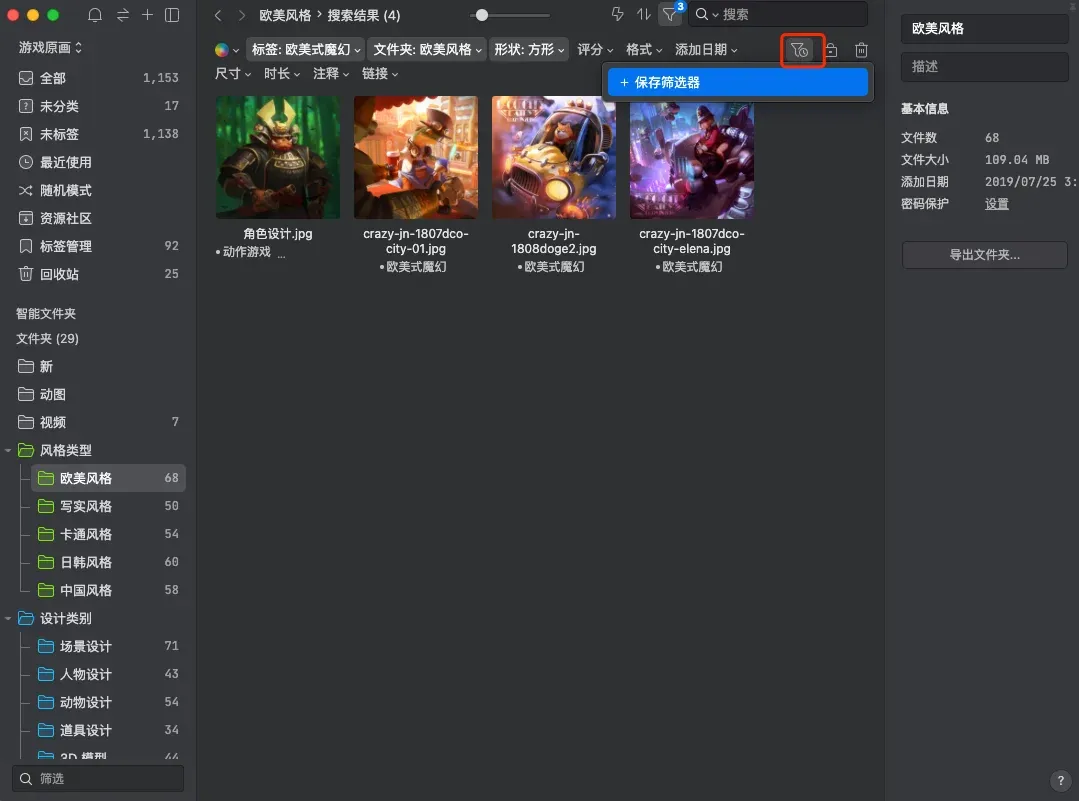The width and height of the screenshot is (1079, 801).
Task: Click the lock icon in filter bar
Action: tap(831, 50)
